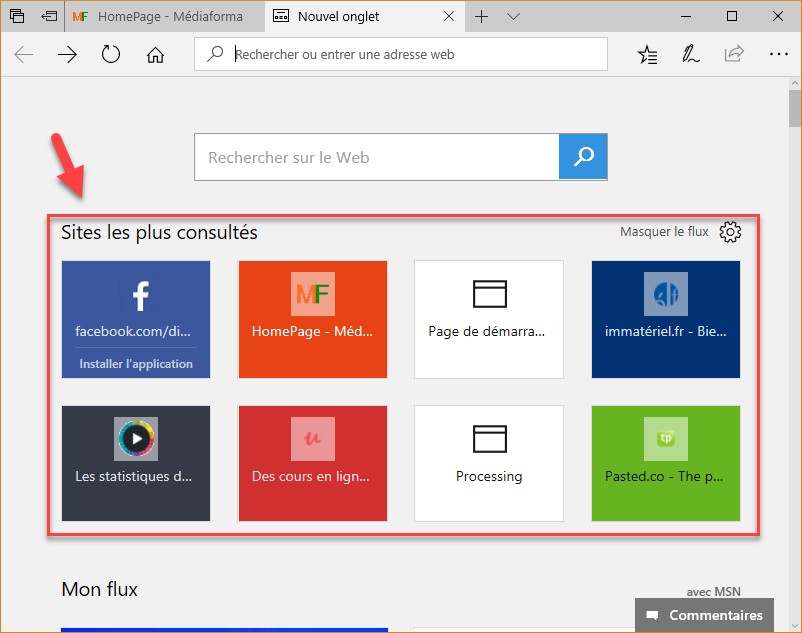
Task: Open a new tab with plus button
Action: (x=481, y=16)
